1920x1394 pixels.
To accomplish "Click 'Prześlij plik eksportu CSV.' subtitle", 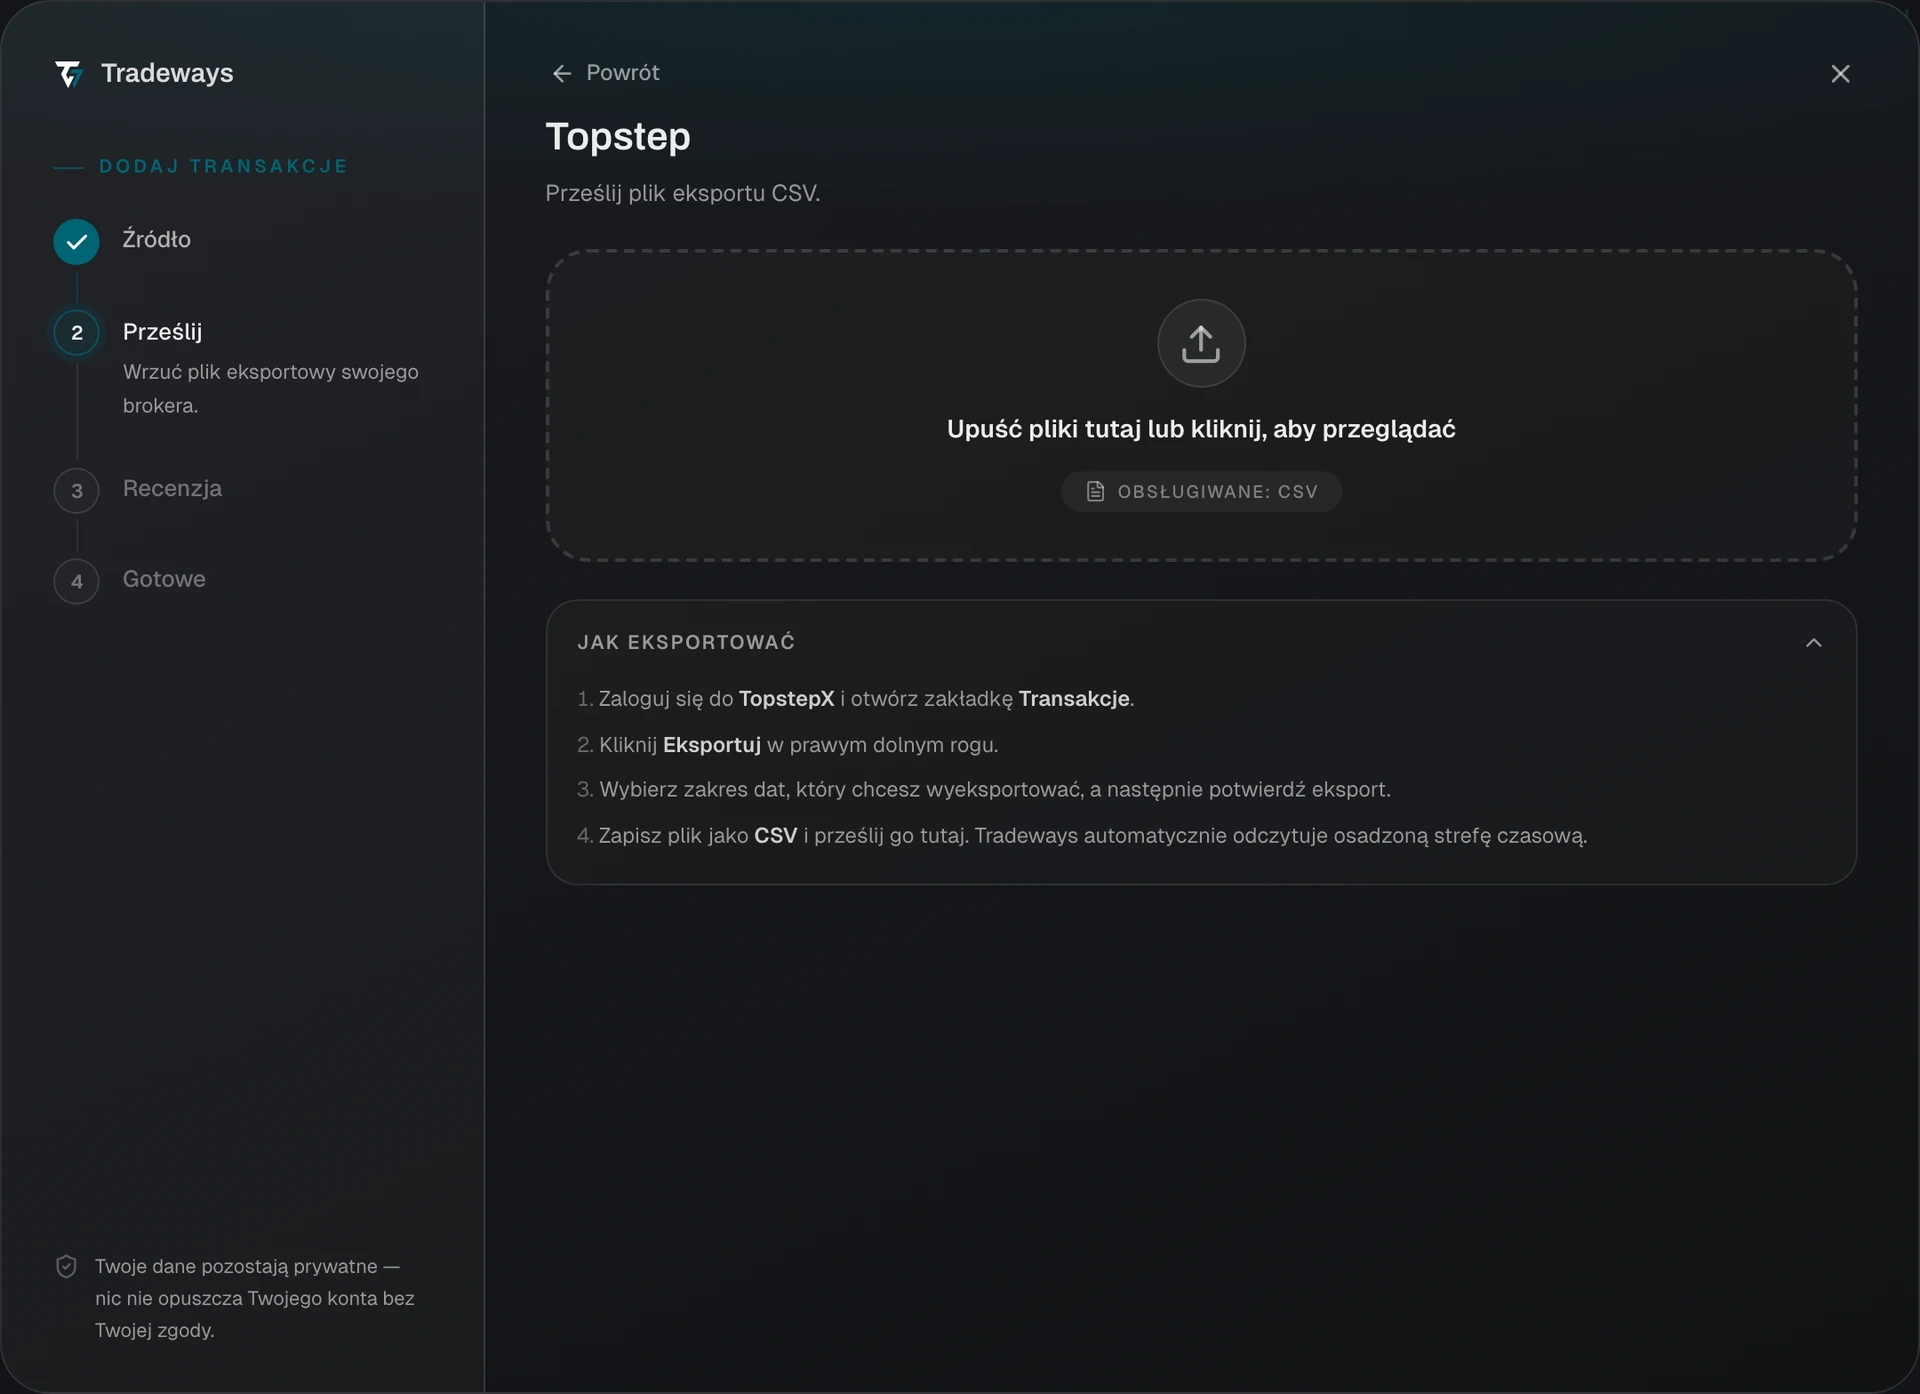I will [683, 193].
